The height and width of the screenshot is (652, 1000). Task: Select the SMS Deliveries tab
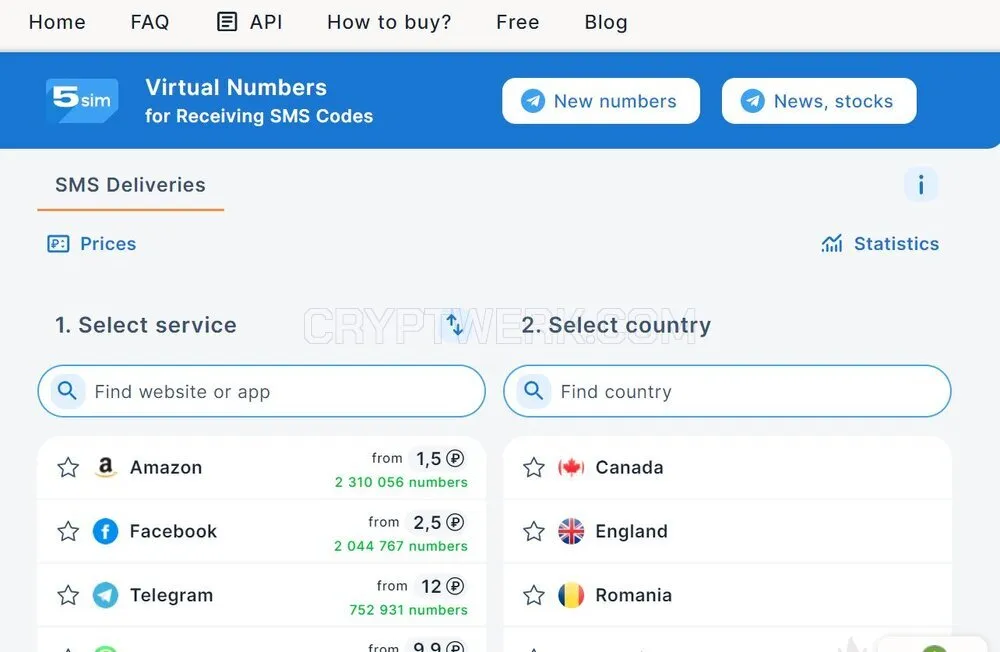pyautogui.click(x=130, y=185)
